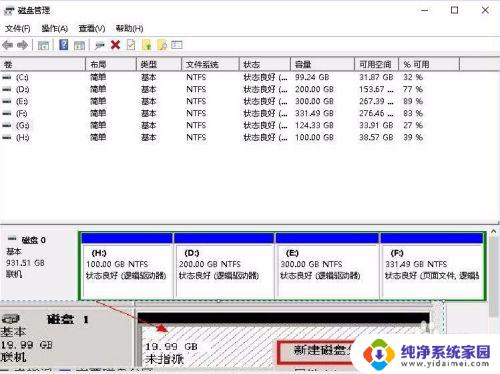
Task: Sort by the 状态 column header
Action: pos(265,64)
